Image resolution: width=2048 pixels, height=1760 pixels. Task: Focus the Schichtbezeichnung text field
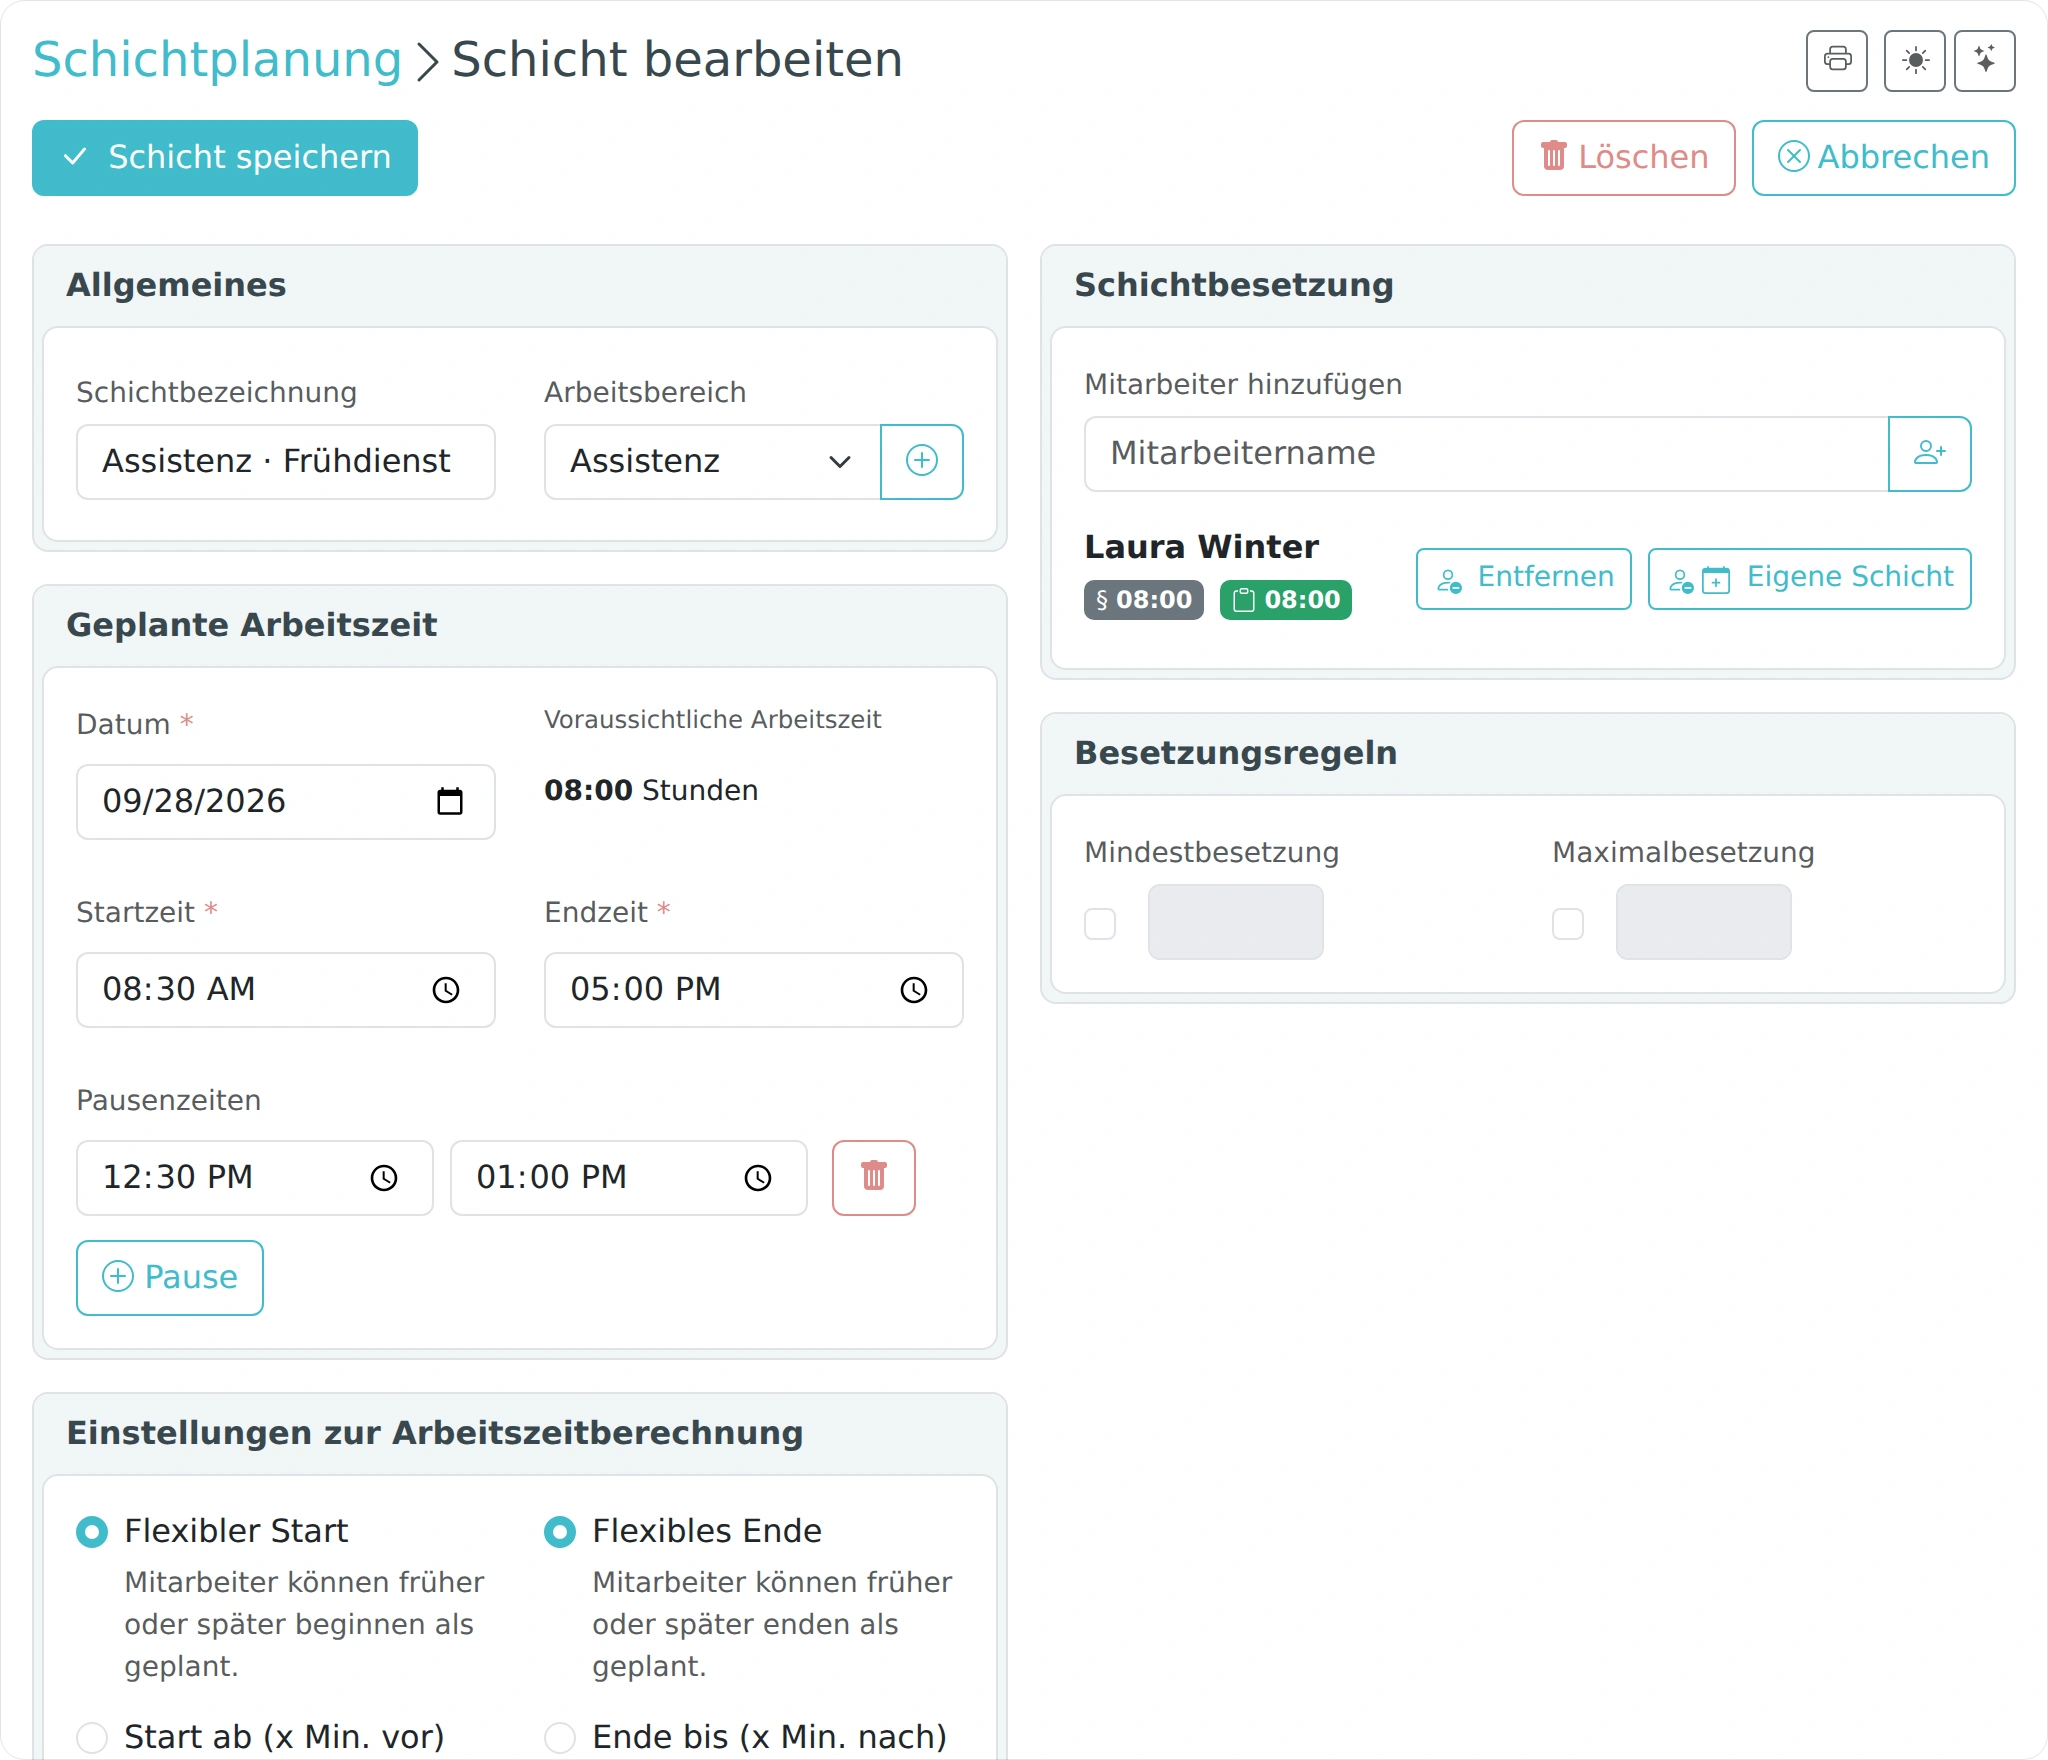286,461
